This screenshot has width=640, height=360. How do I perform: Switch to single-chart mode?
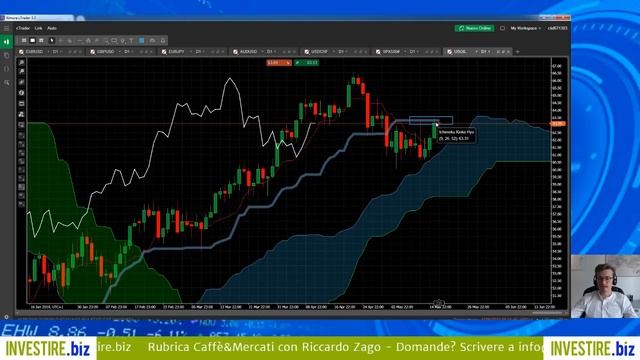[x=32, y=40]
